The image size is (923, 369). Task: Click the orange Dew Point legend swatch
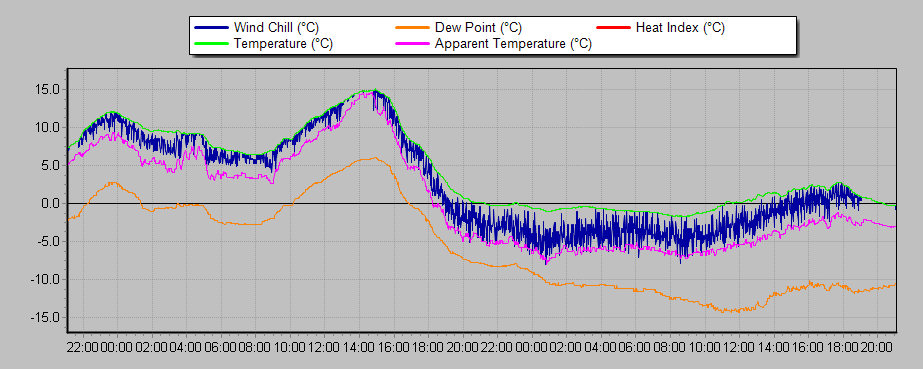[412, 28]
